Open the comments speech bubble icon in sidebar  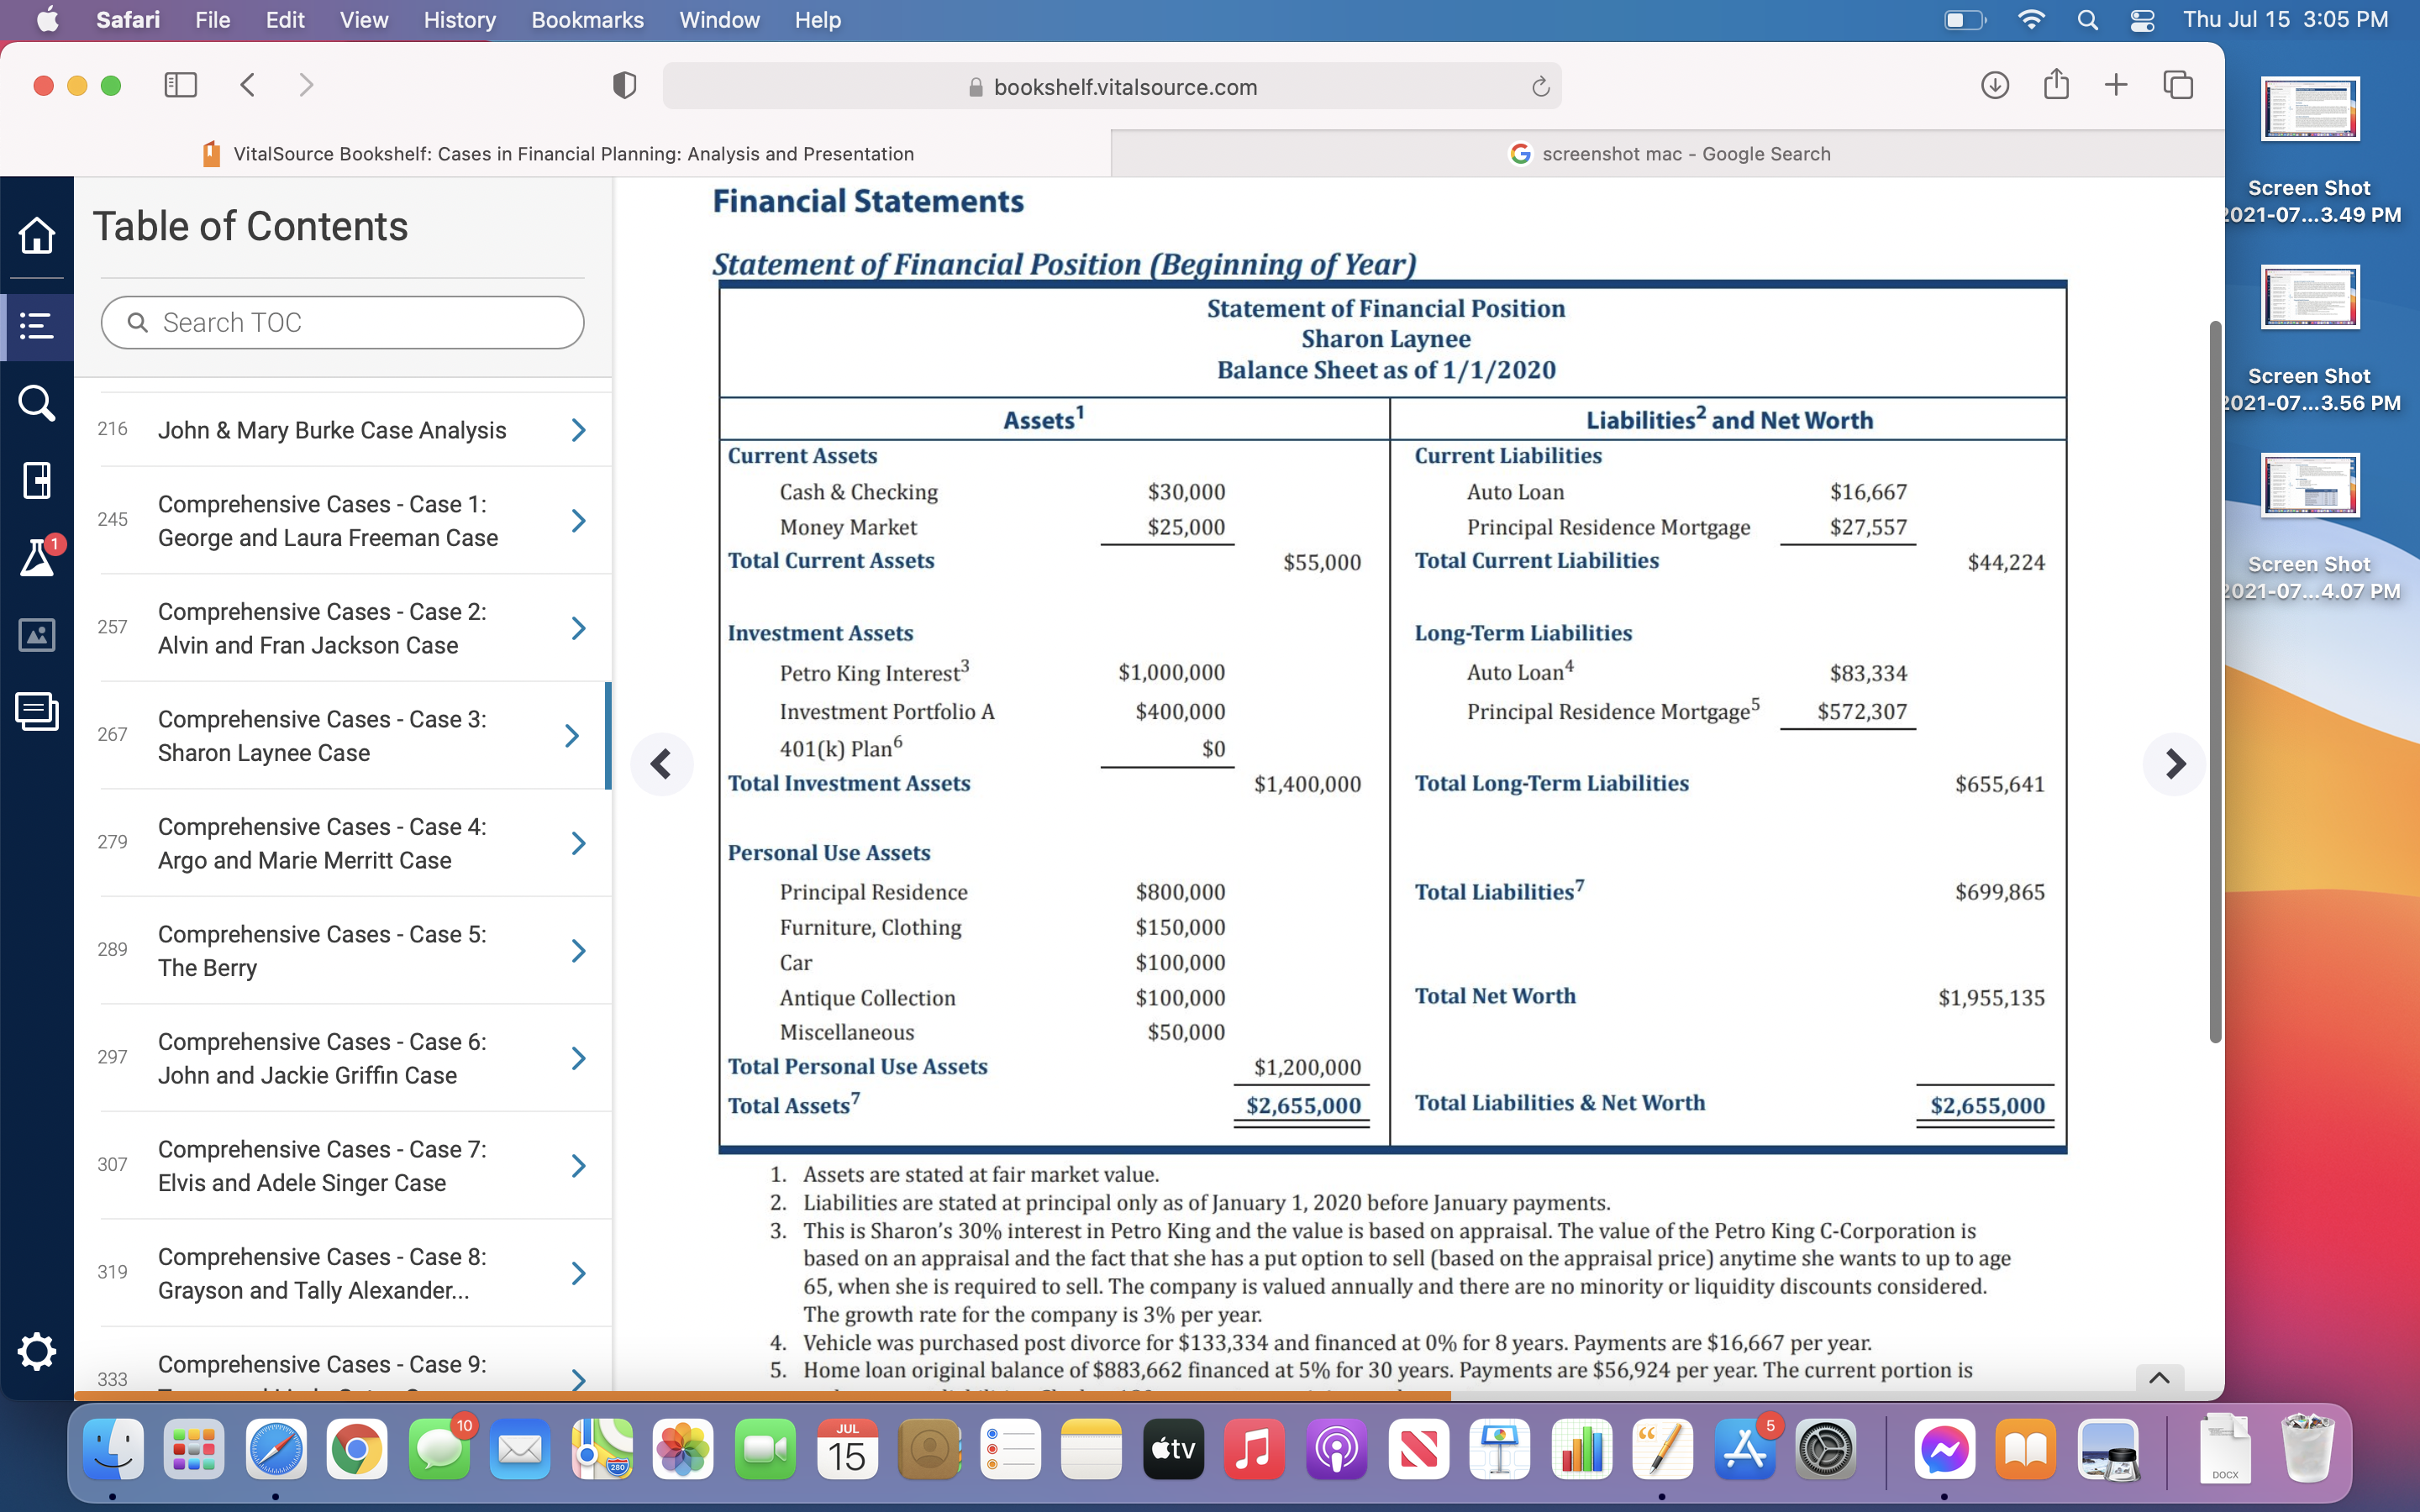point(37,712)
